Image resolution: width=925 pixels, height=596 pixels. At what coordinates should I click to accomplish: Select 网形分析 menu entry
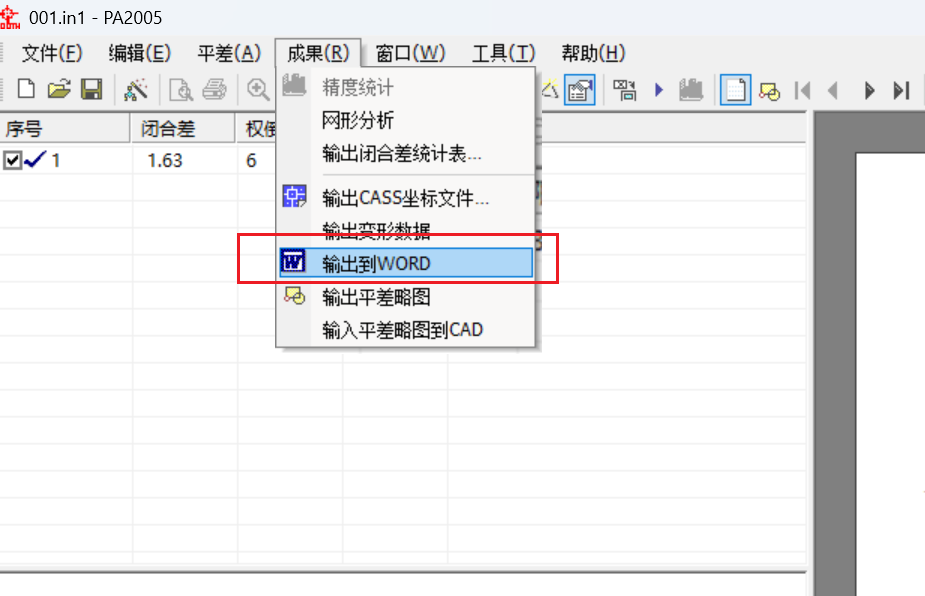[406, 120]
